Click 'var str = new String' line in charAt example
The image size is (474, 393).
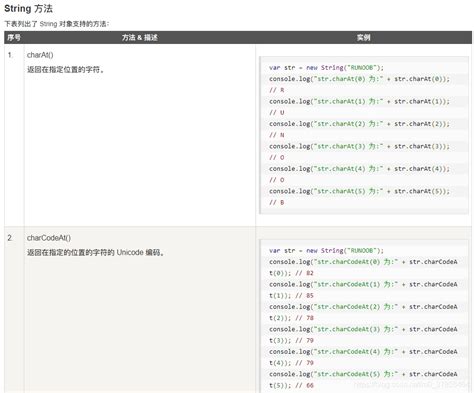point(326,68)
